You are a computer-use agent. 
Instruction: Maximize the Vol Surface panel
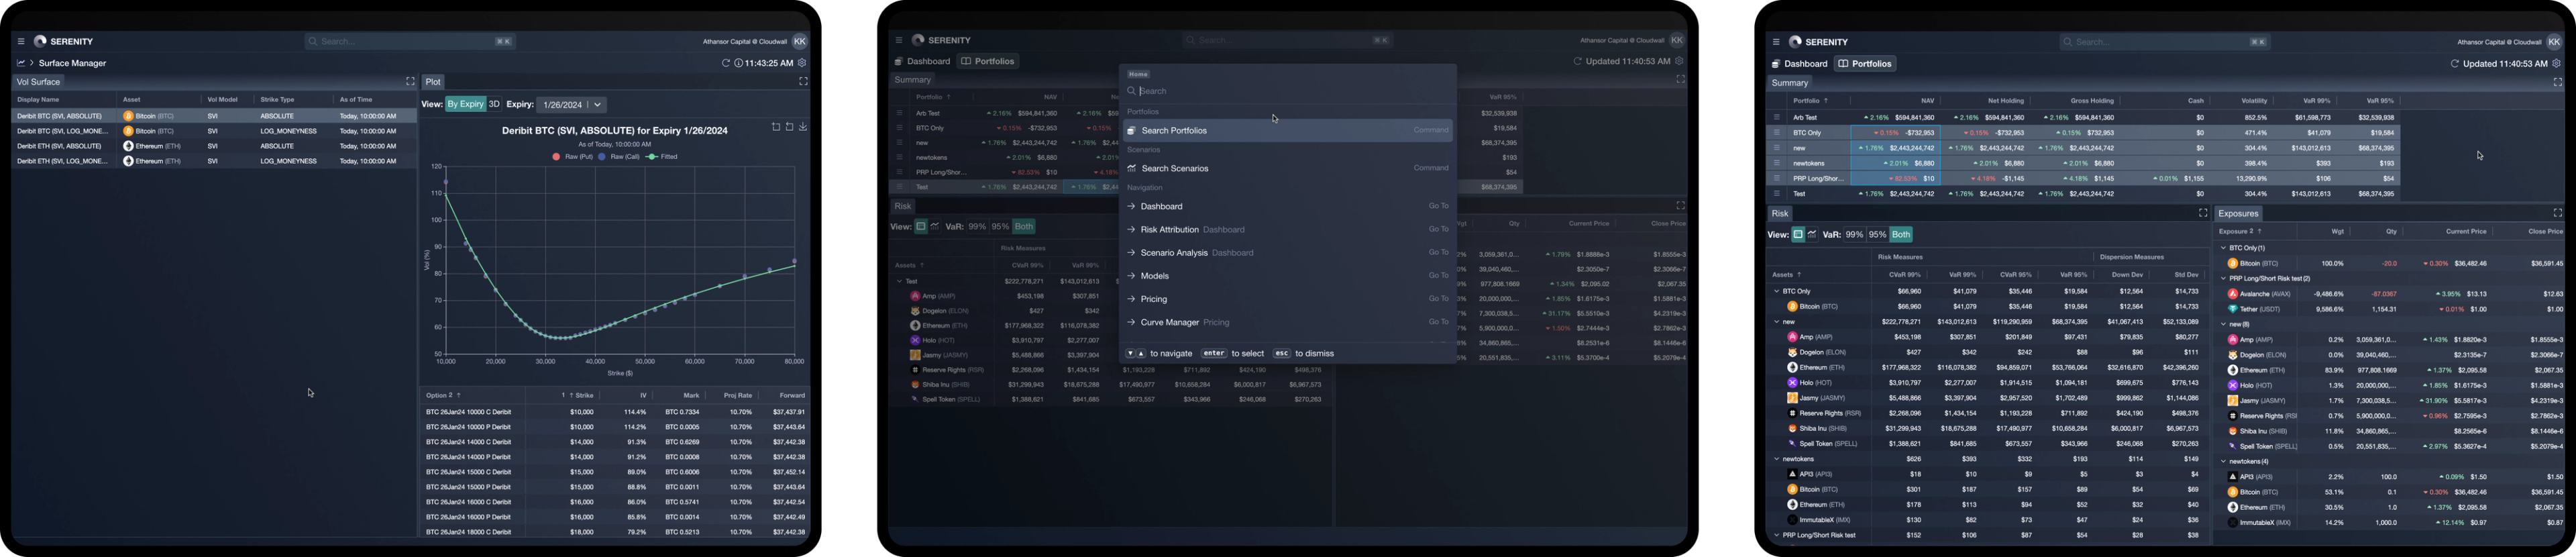pos(410,82)
